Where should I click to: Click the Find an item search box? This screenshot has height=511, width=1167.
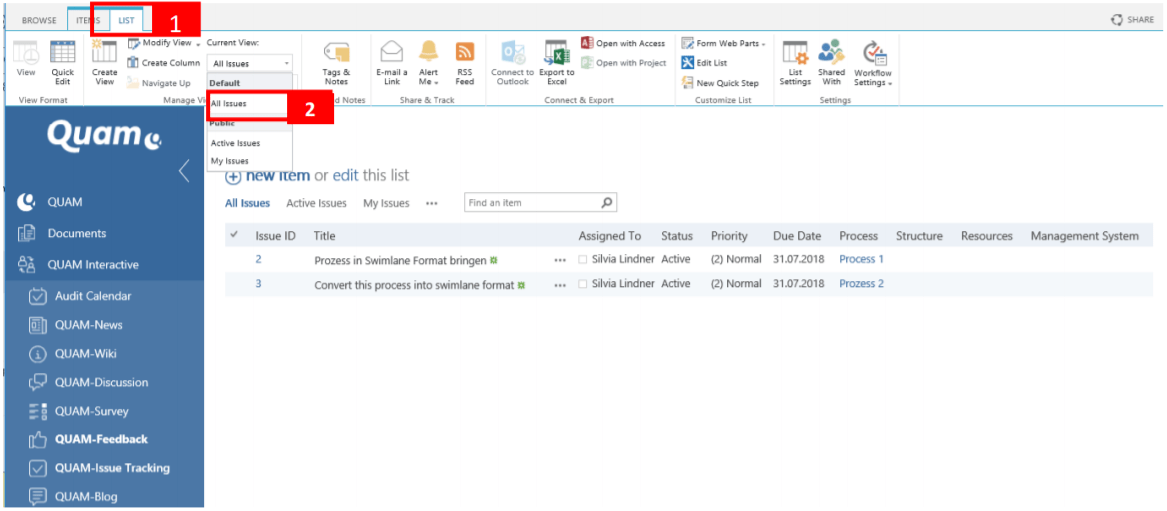point(532,203)
